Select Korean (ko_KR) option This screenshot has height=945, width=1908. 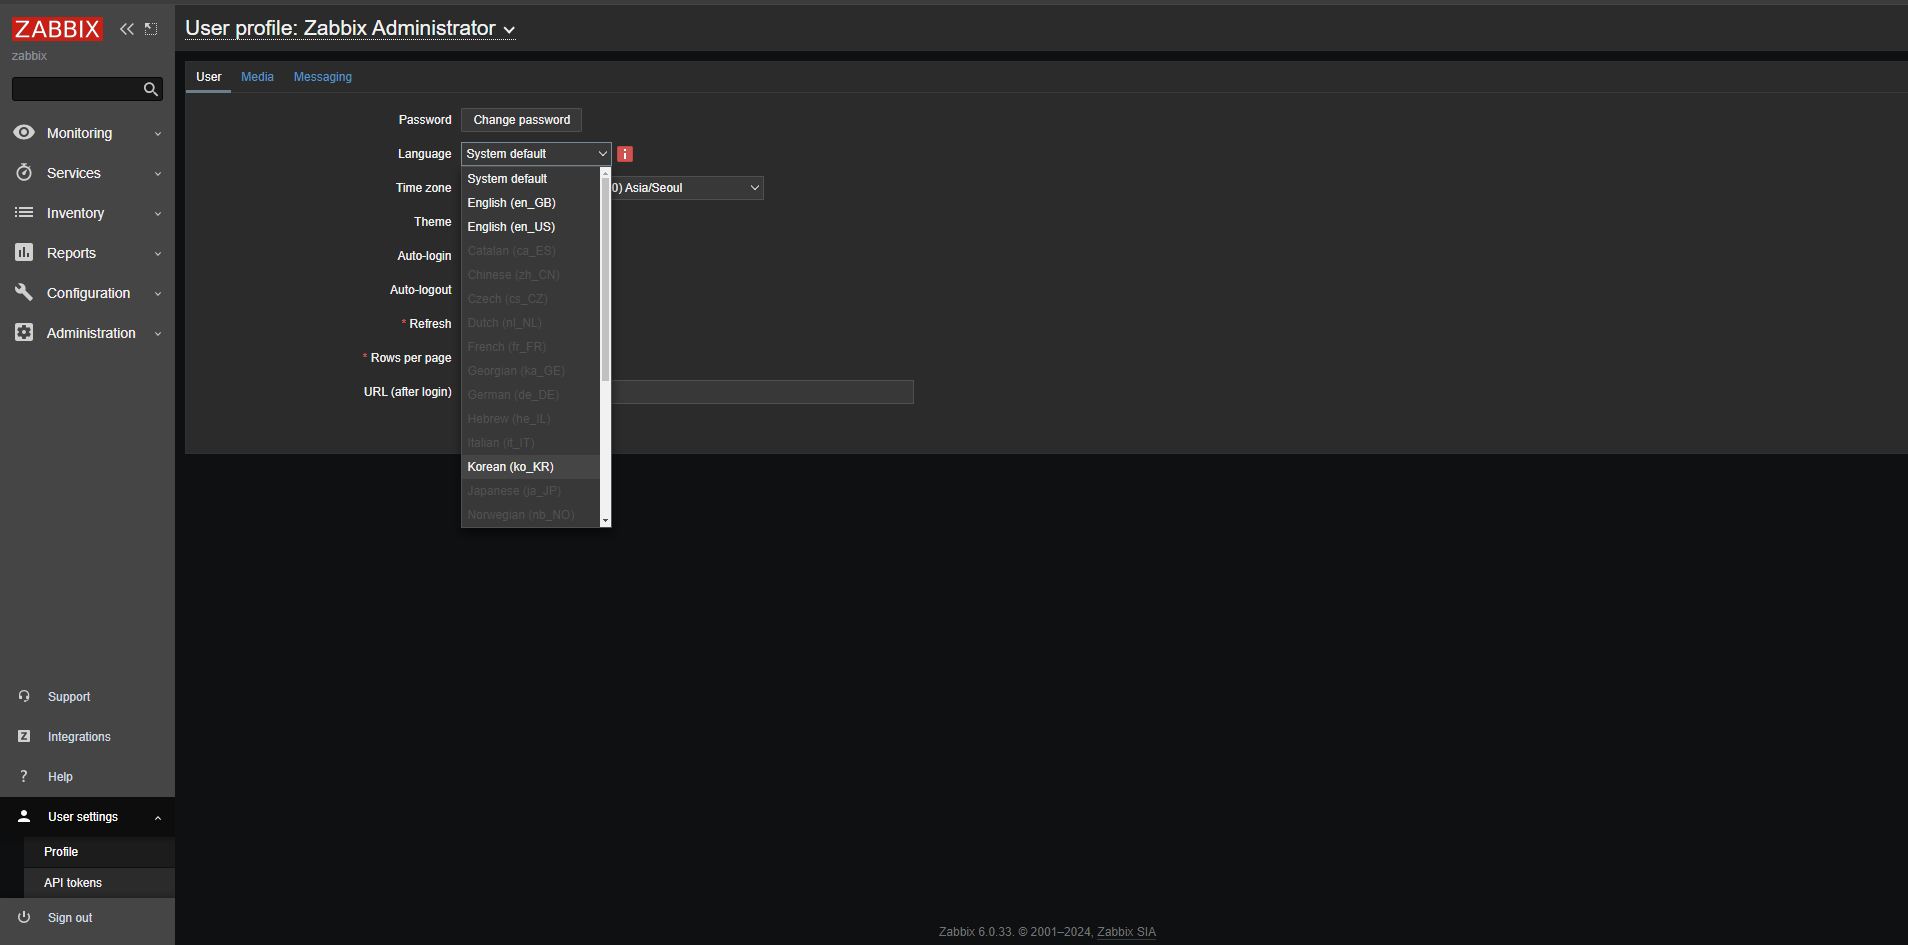530,467
